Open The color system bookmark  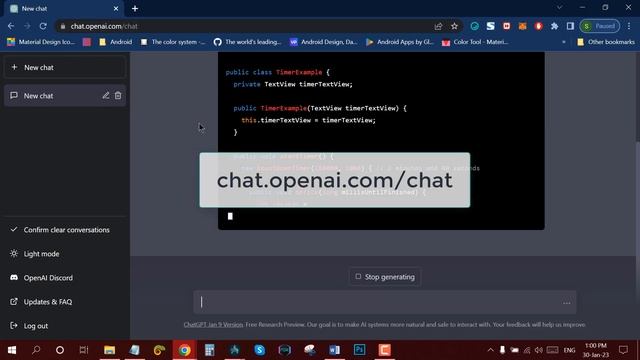pyautogui.click(x=173, y=42)
